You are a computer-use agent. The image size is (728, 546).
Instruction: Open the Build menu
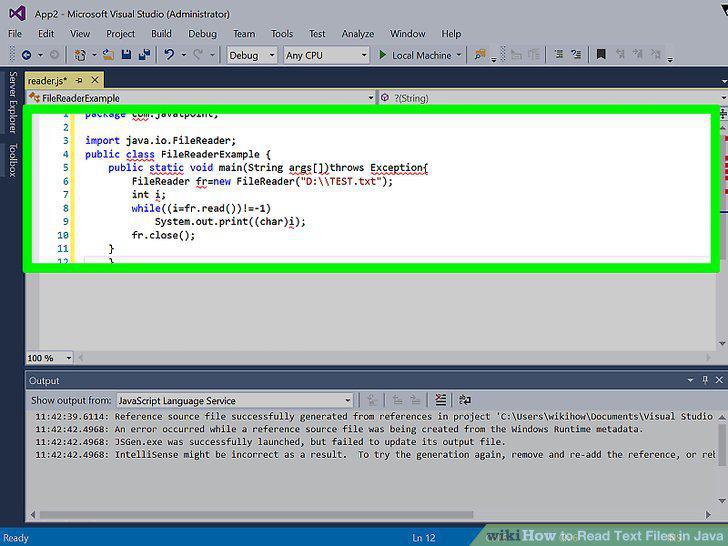pos(161,34)
